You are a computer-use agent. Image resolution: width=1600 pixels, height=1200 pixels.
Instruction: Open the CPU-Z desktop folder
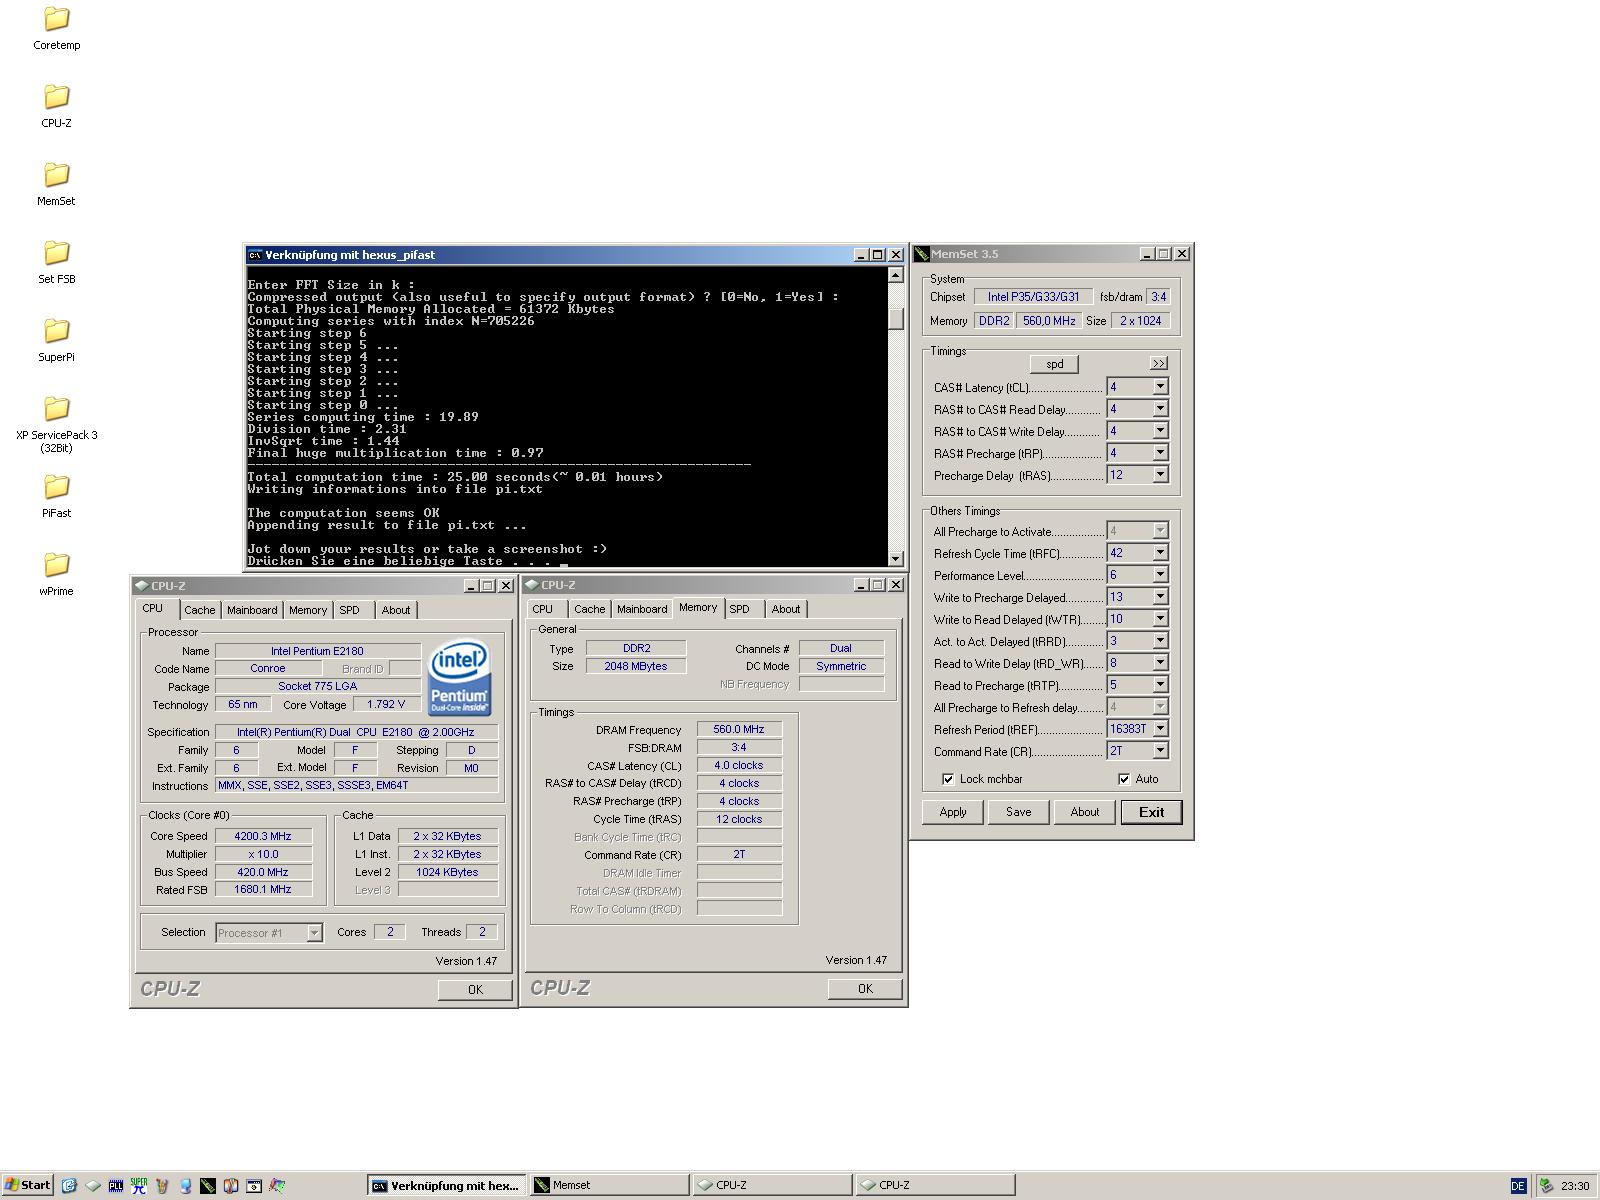(x=57, y=106)
